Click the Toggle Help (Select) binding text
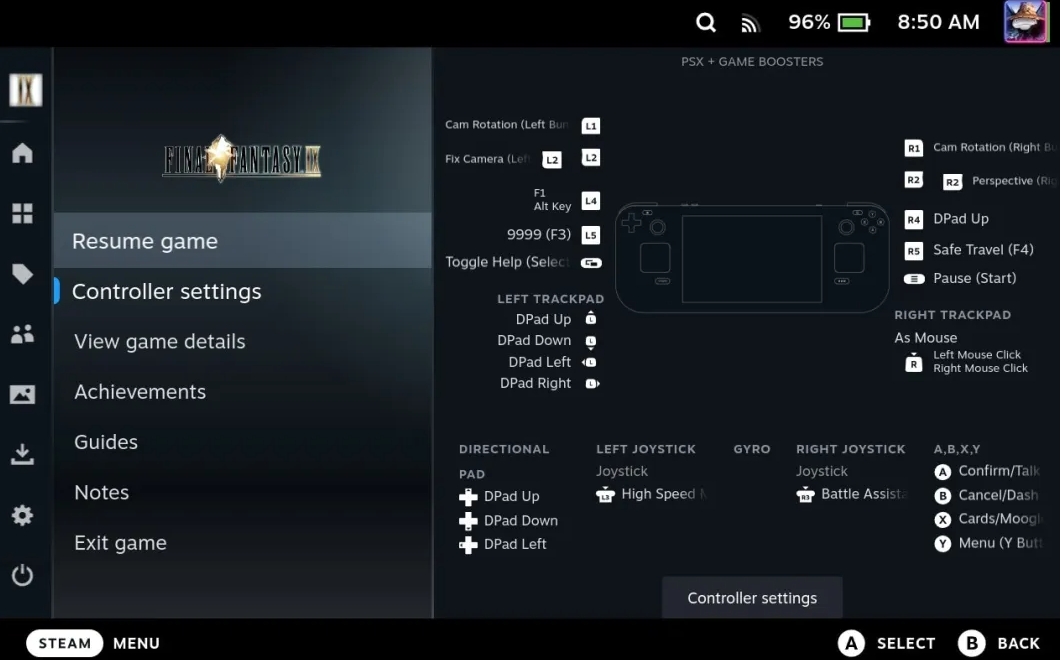Viewport: 1060px width, 660px height. [507, 262]
